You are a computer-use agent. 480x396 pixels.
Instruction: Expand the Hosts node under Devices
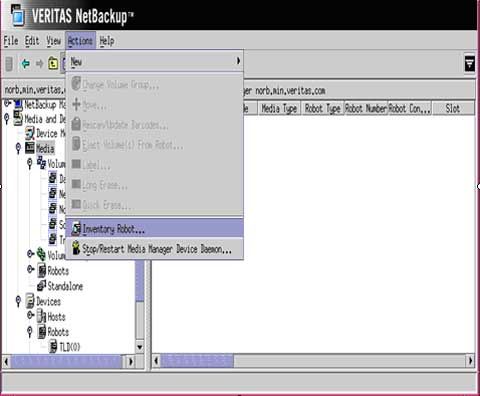(31, 315)
